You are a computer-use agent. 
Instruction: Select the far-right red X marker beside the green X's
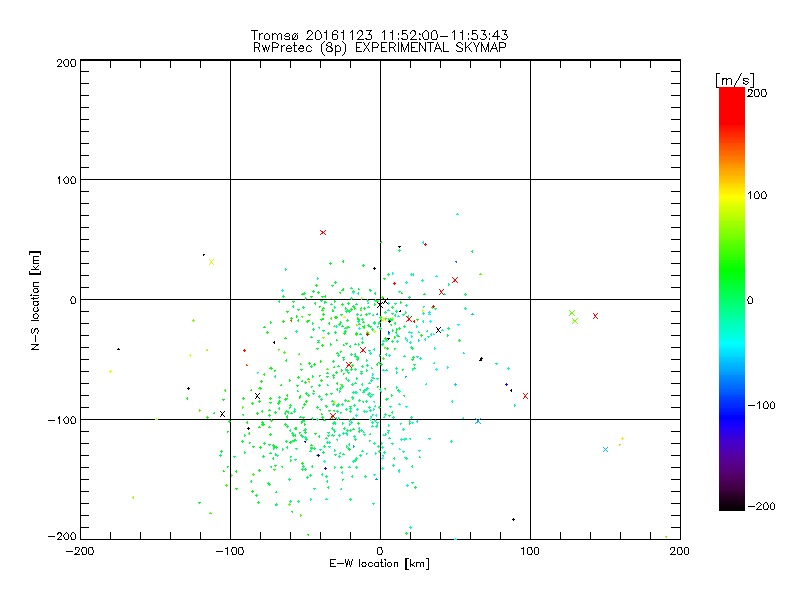coord(595,316)
